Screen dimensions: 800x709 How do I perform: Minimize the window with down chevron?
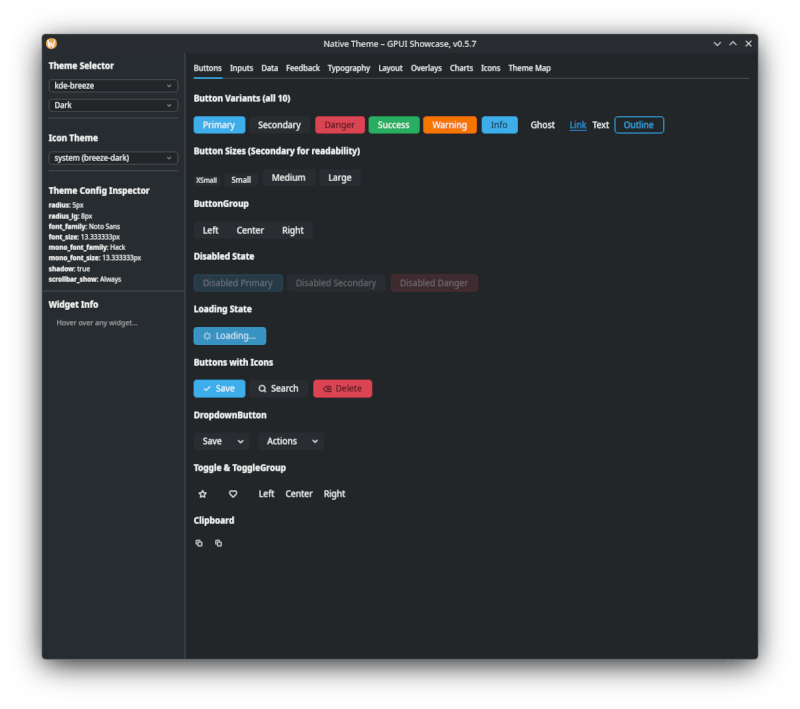pyautogui.click(x=717, y=44)
